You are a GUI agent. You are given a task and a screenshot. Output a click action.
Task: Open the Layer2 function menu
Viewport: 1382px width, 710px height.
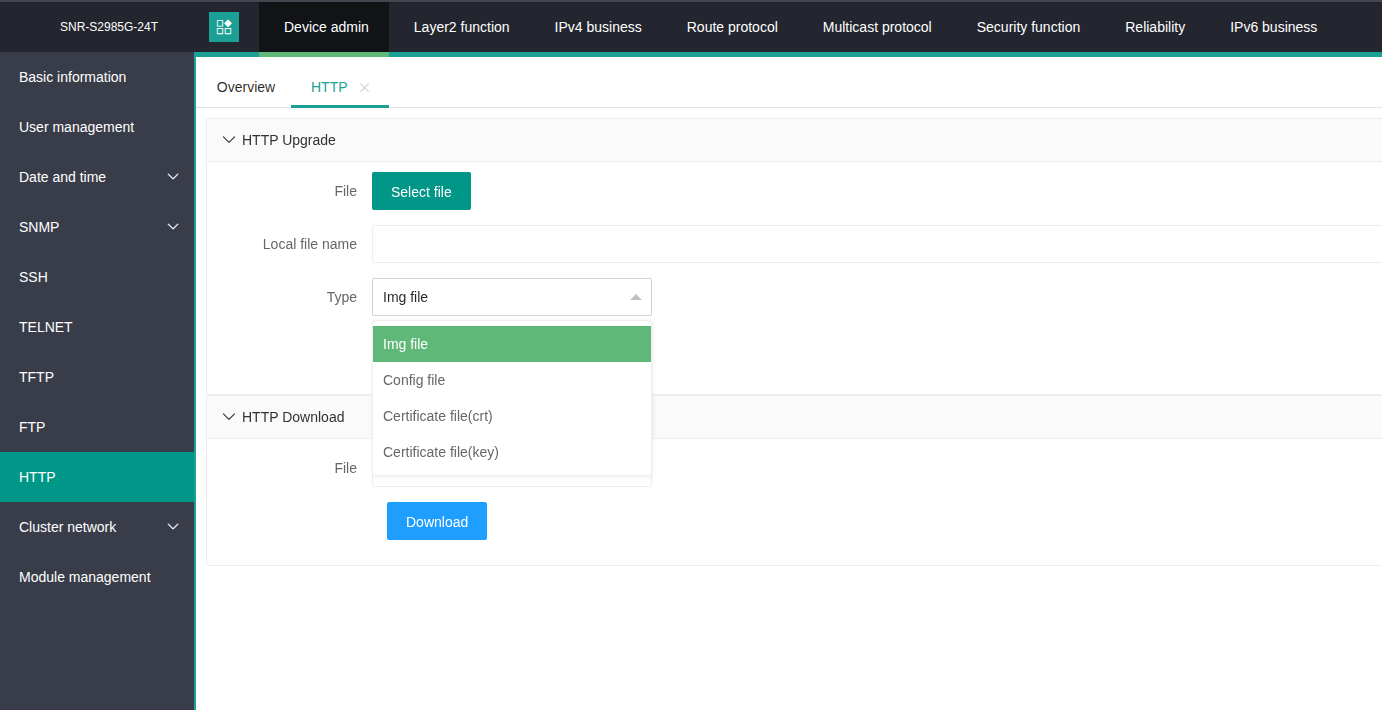coord(461,27)
